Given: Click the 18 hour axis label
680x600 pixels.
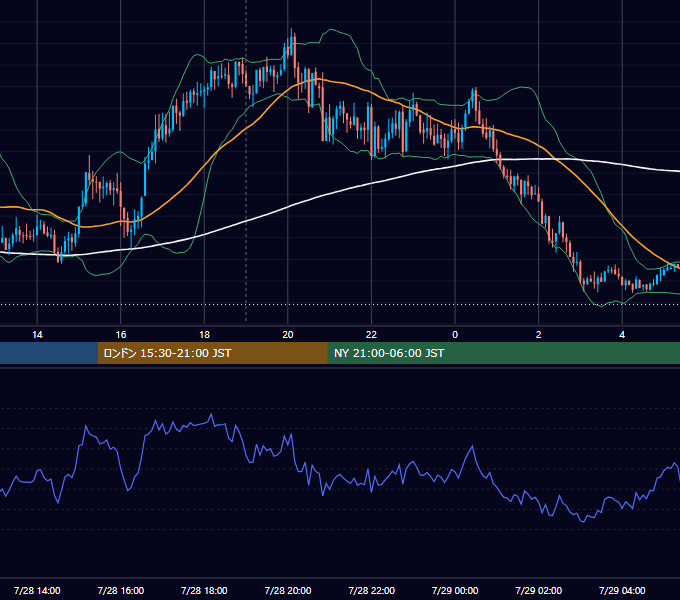Looking at the screenshot, I should coord(204,335).
